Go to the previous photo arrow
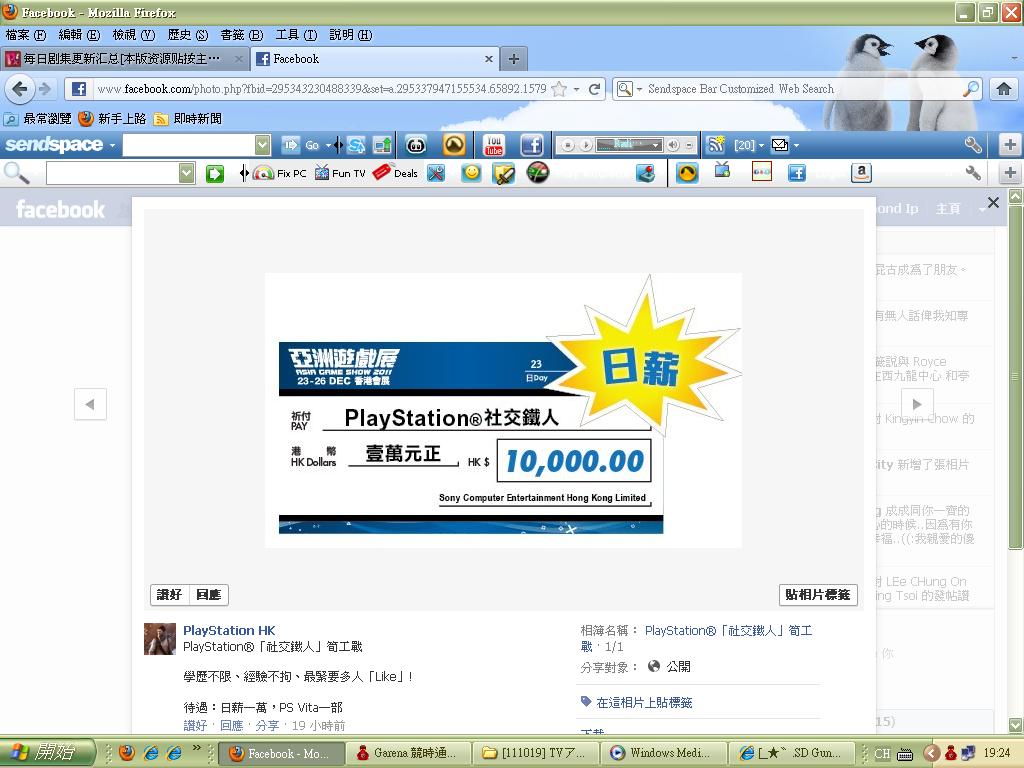Image resolution: width=1024 pixels, height=768 pixels. 90,404
